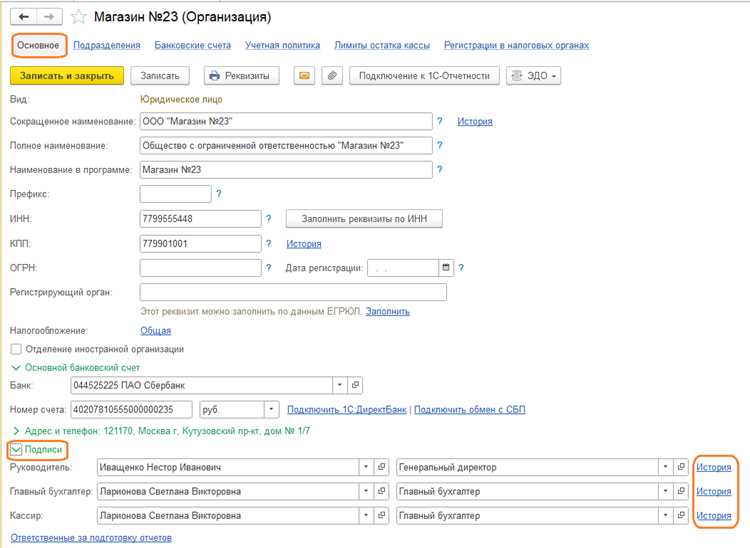
Task: Click the help question mark for Дата регистрации
Action: coord(461,268)
